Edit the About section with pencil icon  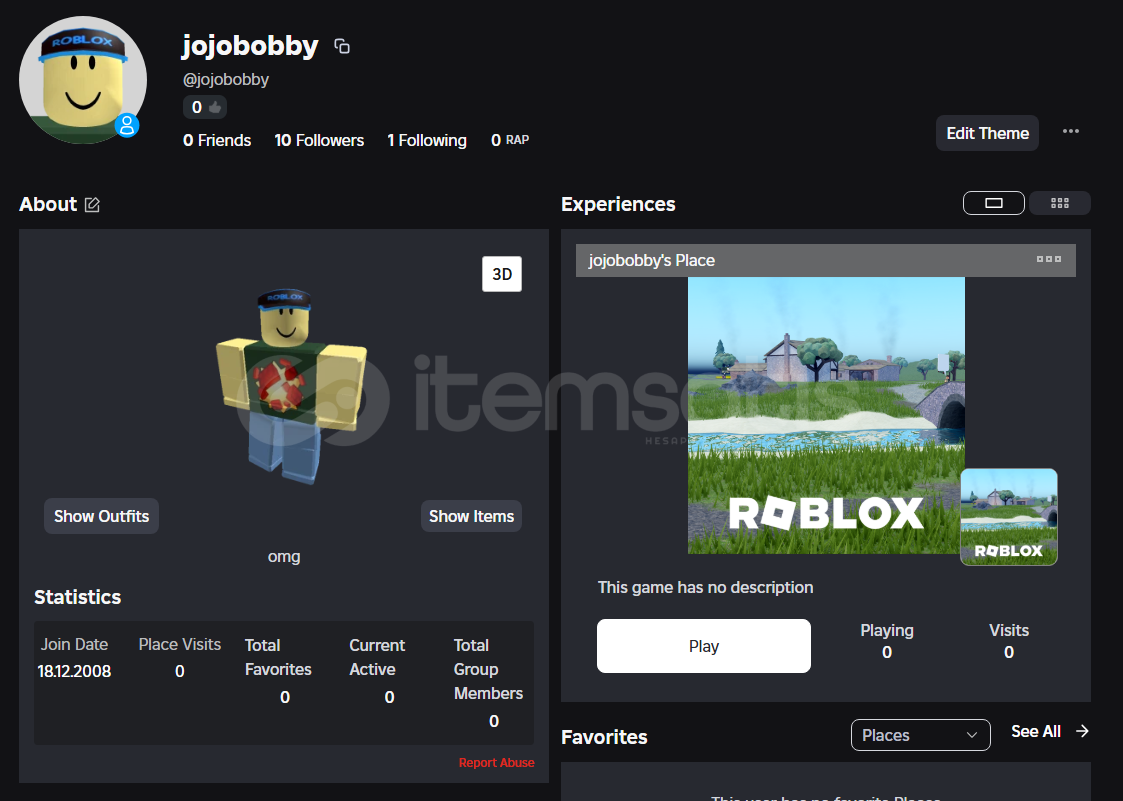point(92,205)
